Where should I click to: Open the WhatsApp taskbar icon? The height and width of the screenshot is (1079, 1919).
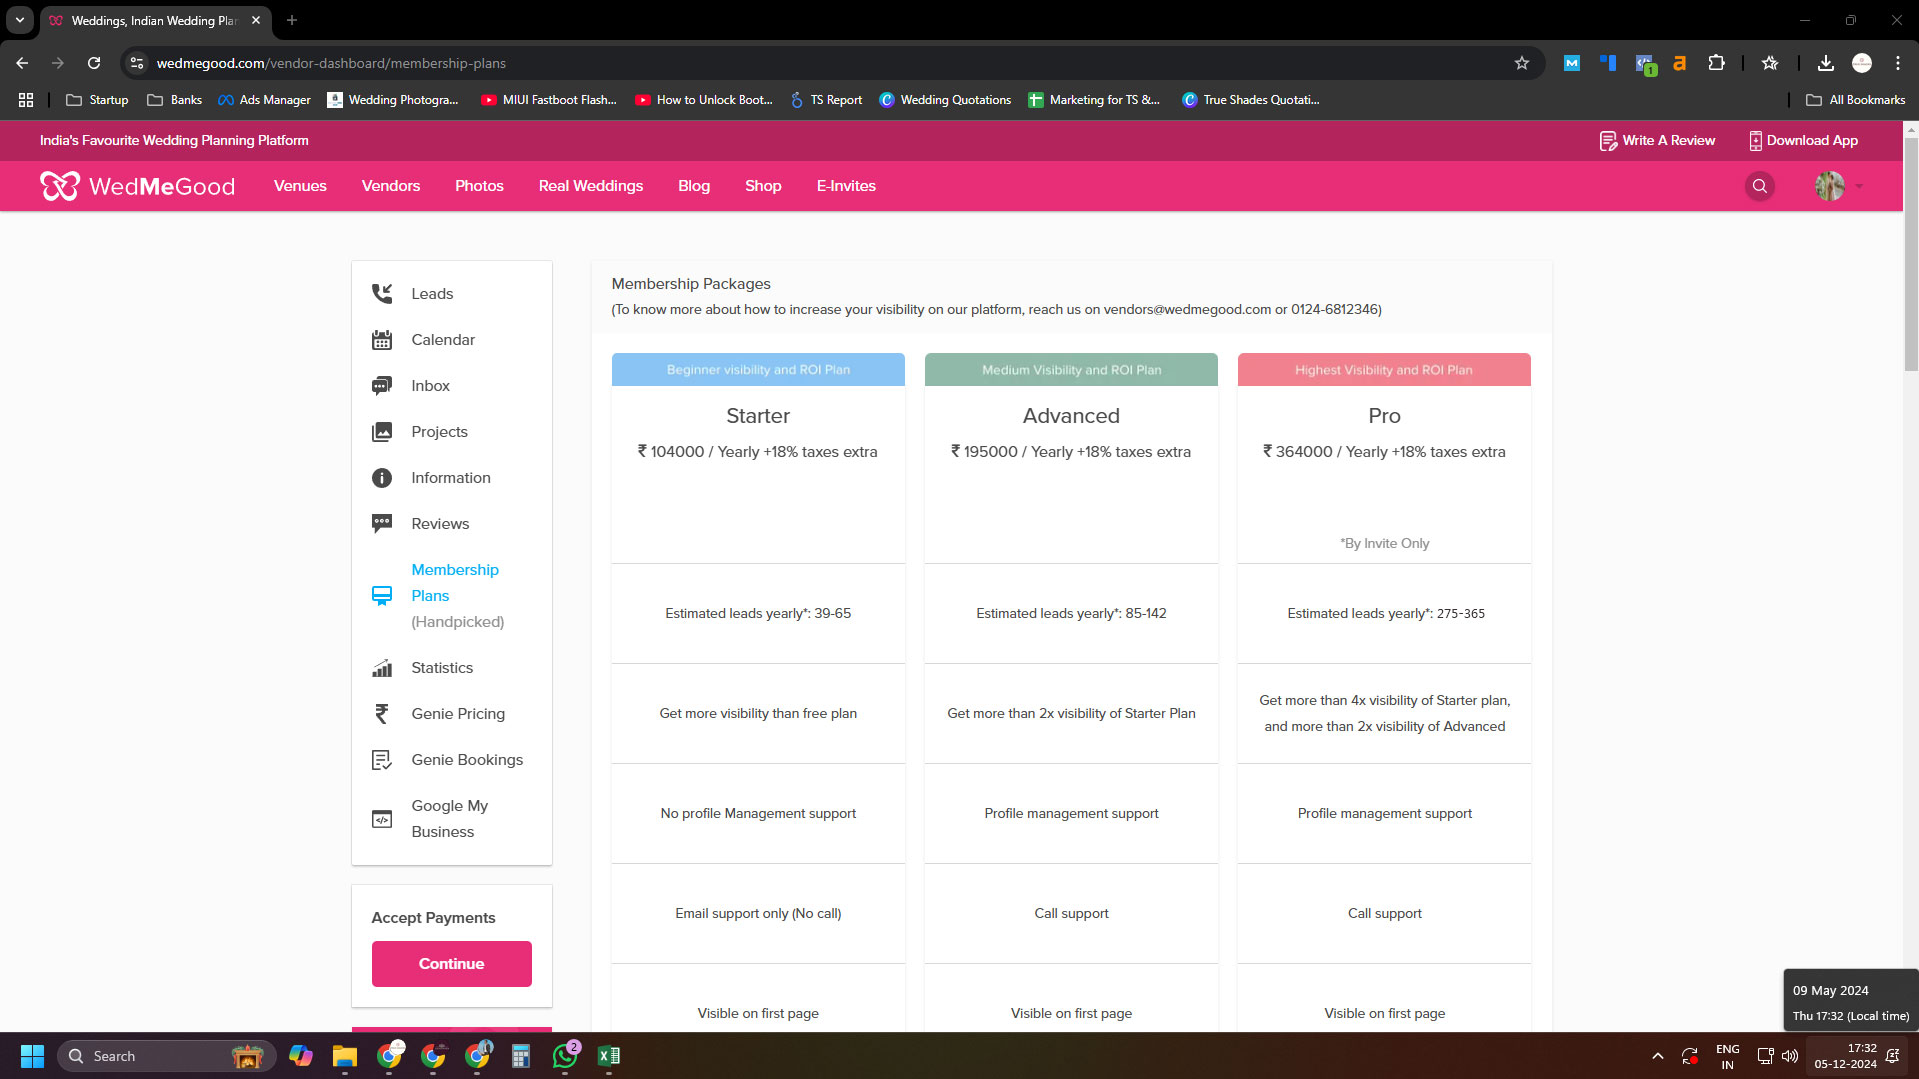click(x=564, y=1056)
